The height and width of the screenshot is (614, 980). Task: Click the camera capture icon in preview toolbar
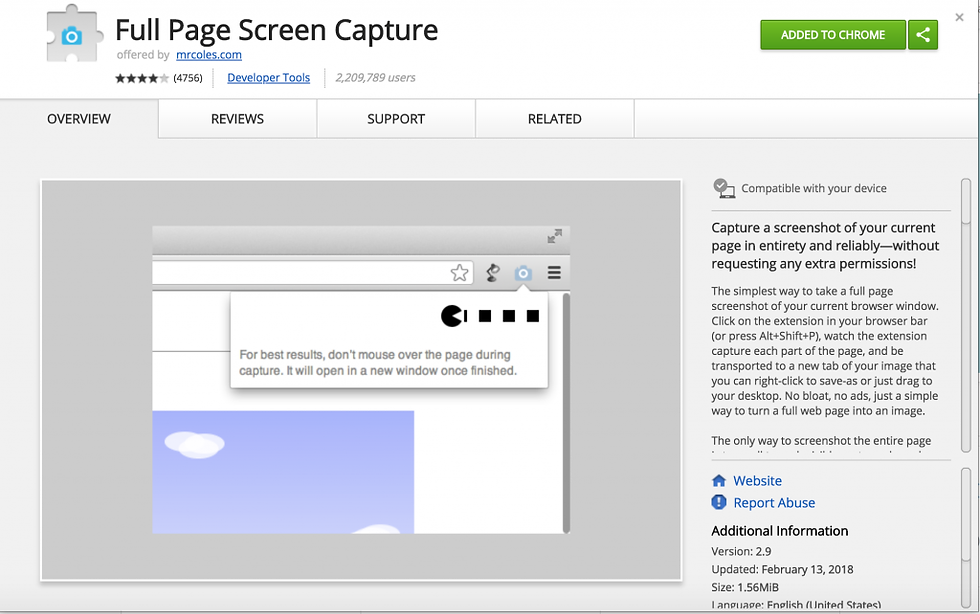tap(523, 273)
